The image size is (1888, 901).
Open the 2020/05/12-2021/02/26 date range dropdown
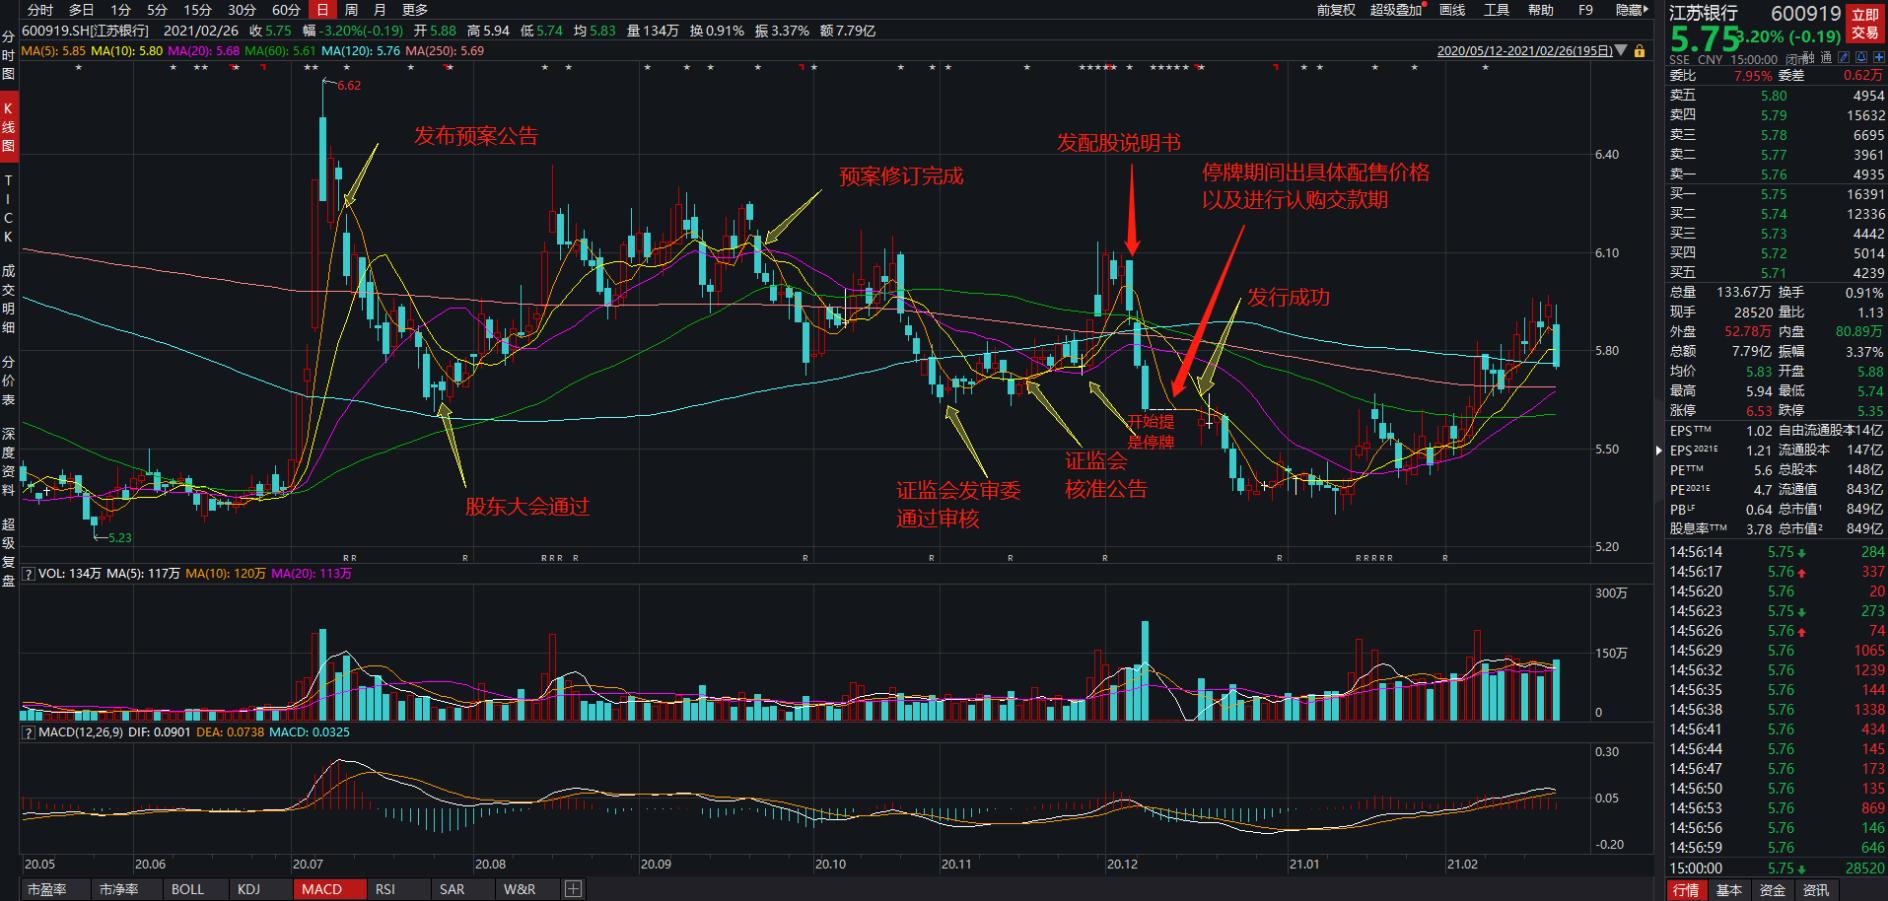click(1530, 50)
